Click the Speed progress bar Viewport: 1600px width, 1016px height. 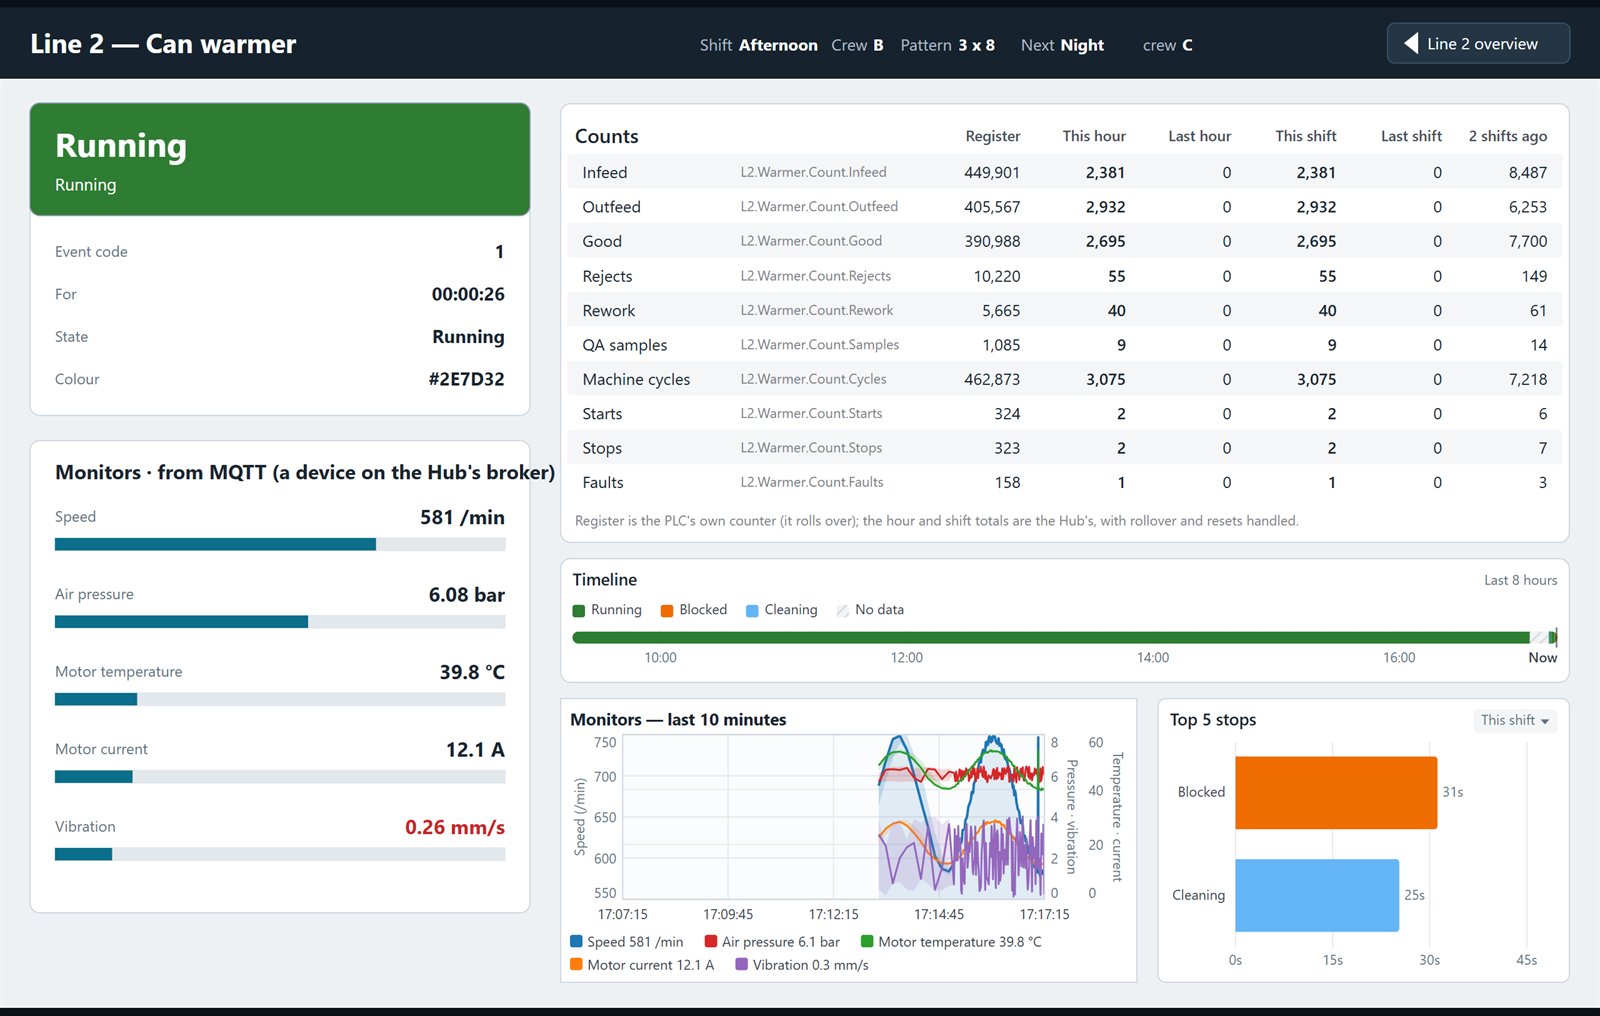[280, 544]
